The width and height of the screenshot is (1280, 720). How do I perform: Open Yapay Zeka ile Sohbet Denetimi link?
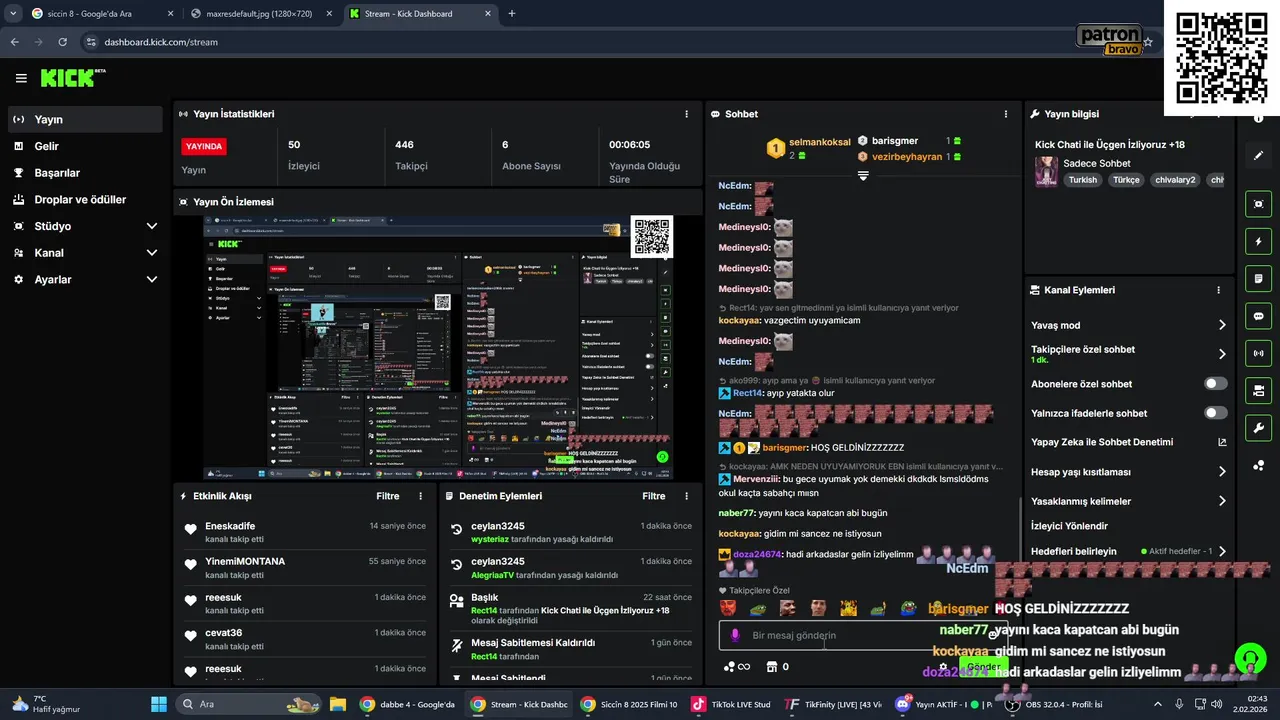1128,442
